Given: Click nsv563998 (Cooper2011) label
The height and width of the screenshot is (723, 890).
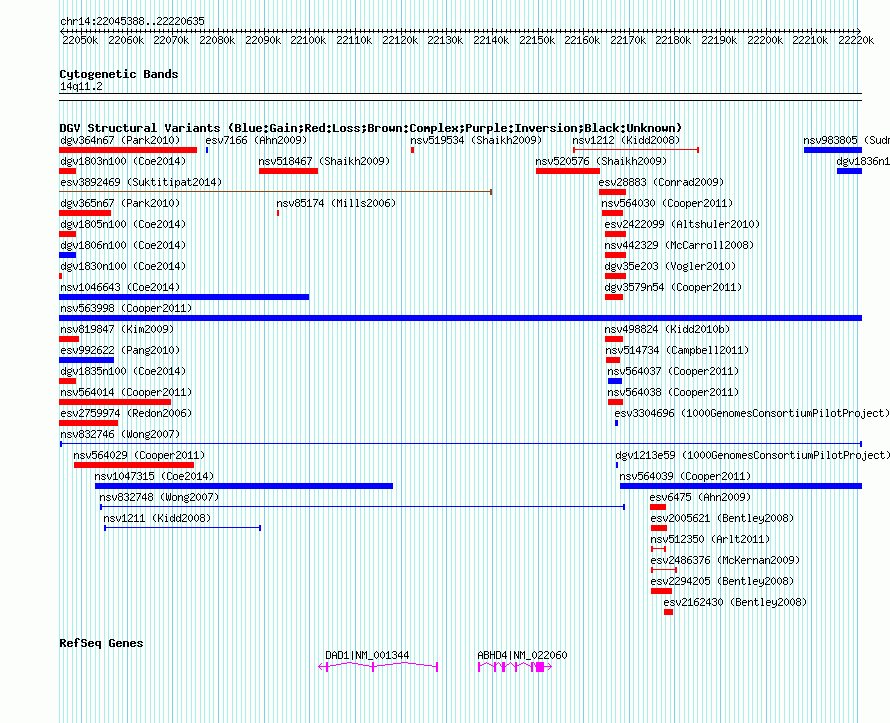Looking at the screenshot, I should click(126, 308).
